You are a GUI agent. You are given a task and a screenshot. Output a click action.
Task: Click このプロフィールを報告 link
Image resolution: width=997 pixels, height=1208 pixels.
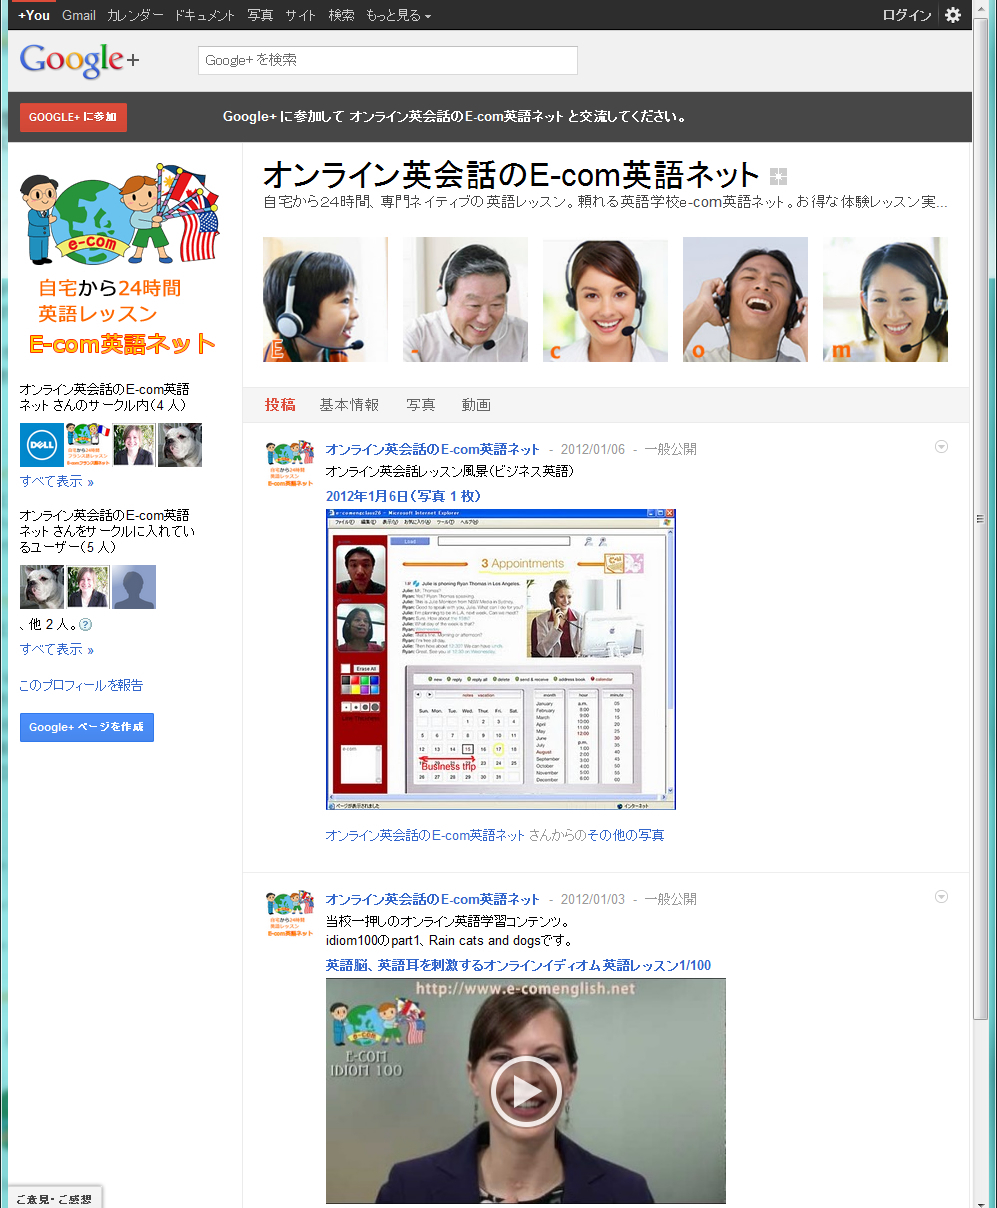81,685
